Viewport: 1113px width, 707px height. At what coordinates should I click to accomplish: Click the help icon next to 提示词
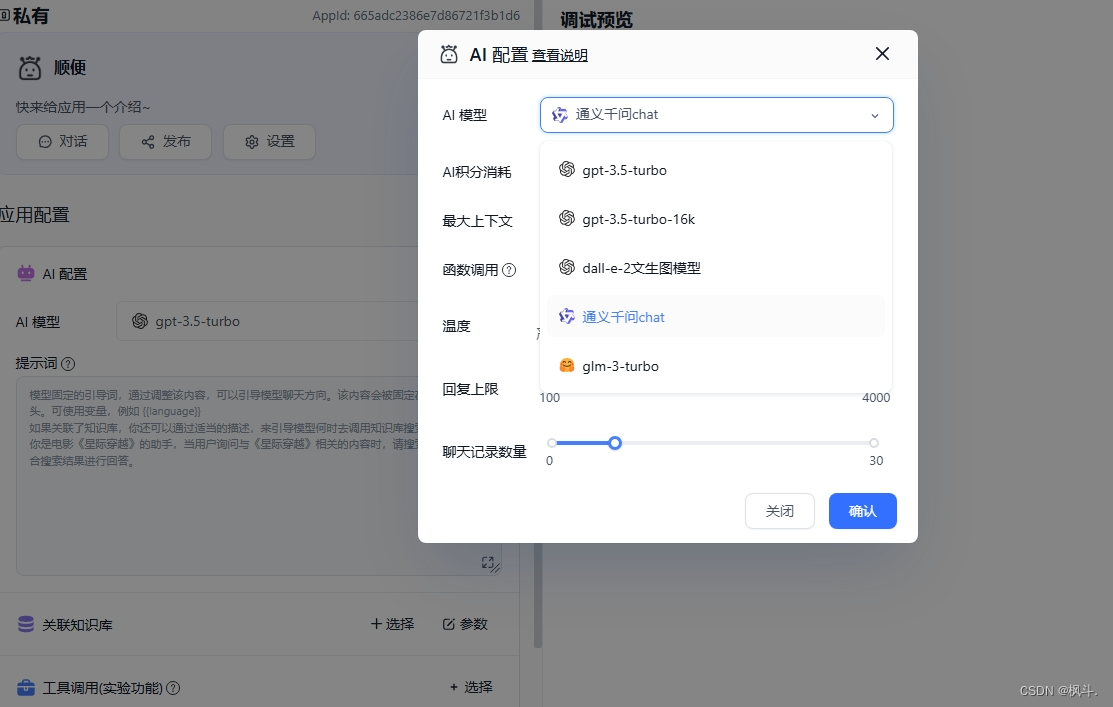pos(68,363)
